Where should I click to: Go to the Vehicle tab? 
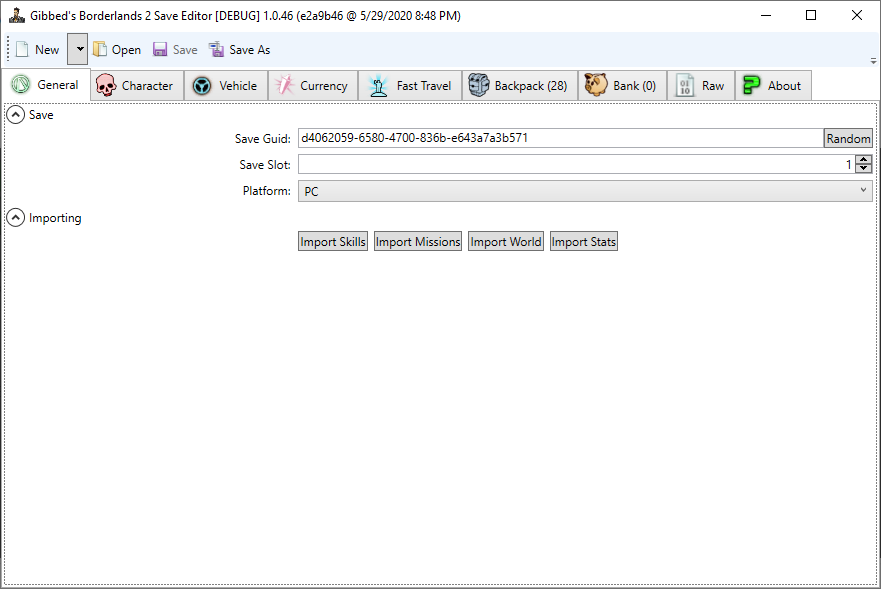coord(226,85)
